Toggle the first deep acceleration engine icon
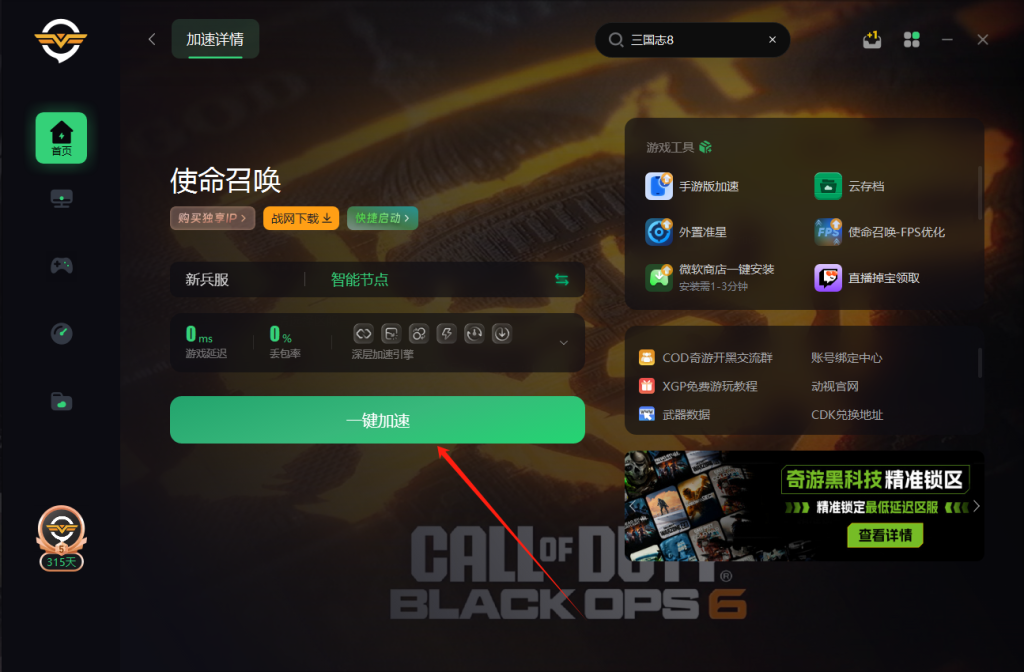The image size is (1024, 672). point(363,334)
